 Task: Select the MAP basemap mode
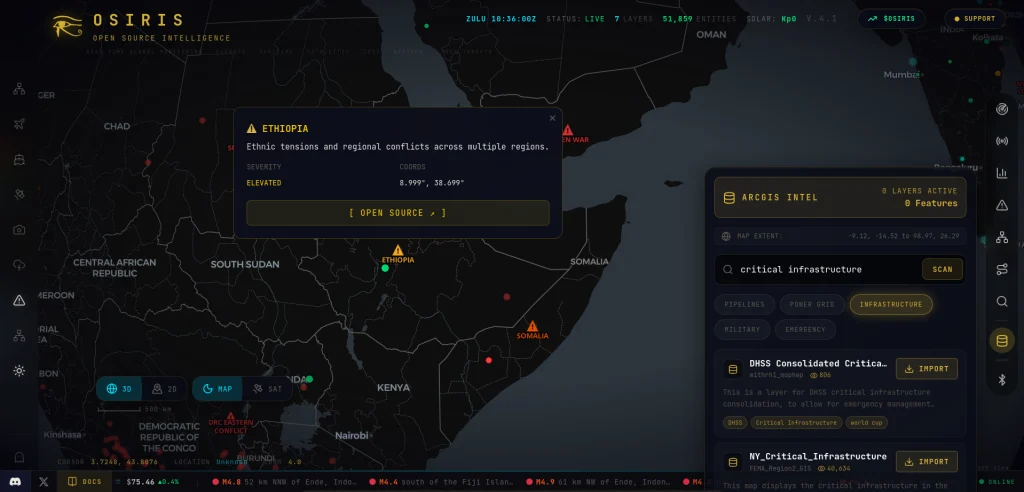pos(217,389)
